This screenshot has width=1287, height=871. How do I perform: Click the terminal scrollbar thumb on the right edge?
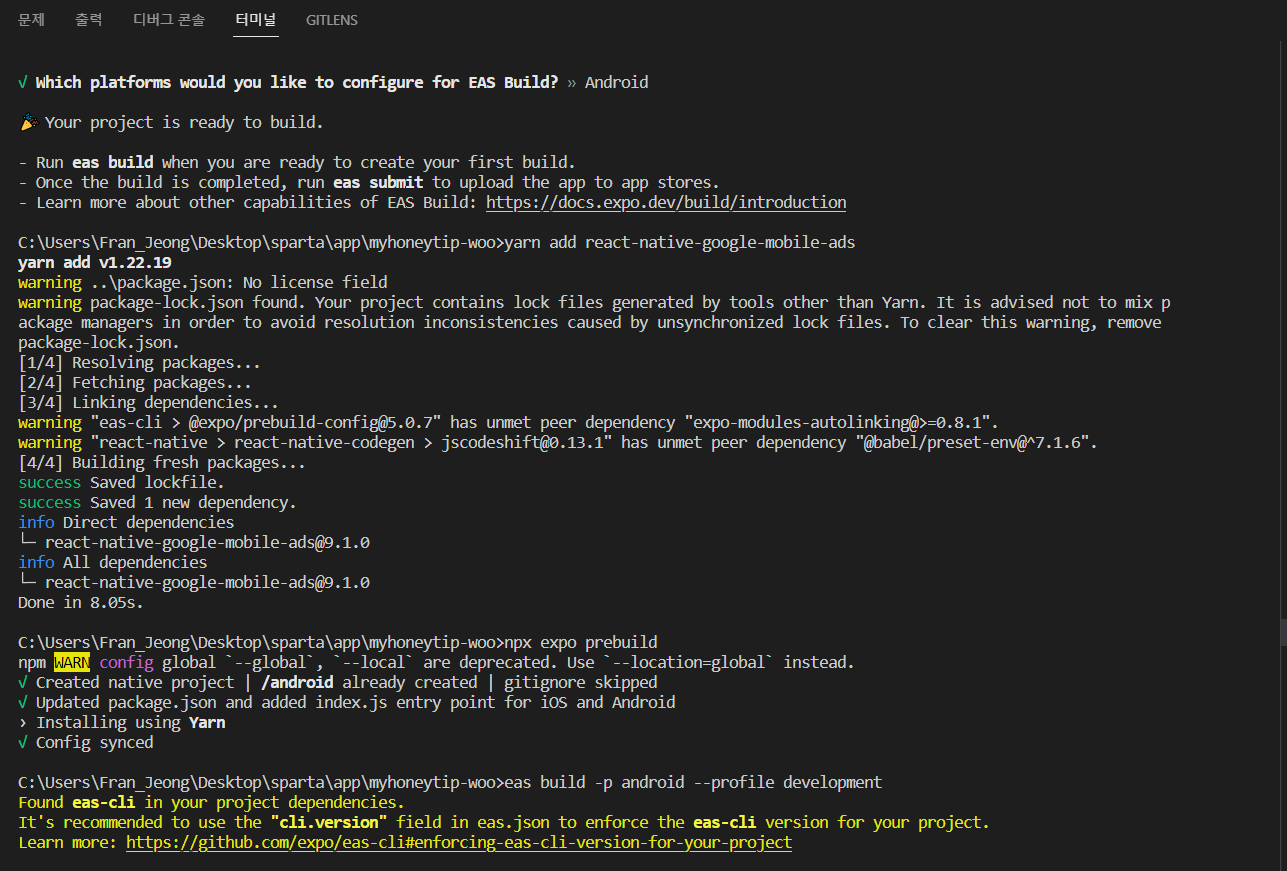(x=1282, y=632)
